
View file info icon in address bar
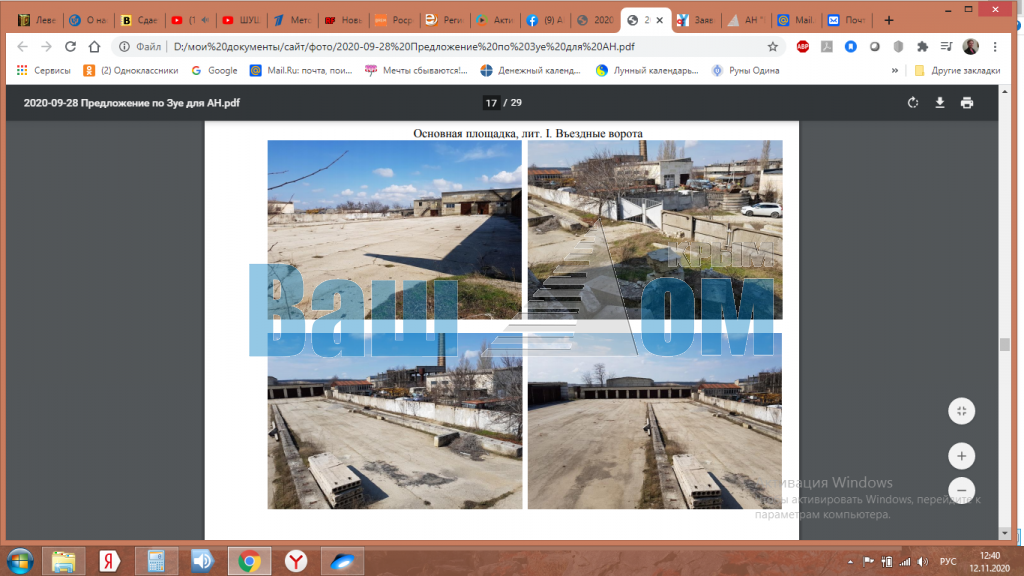[124, 46]
